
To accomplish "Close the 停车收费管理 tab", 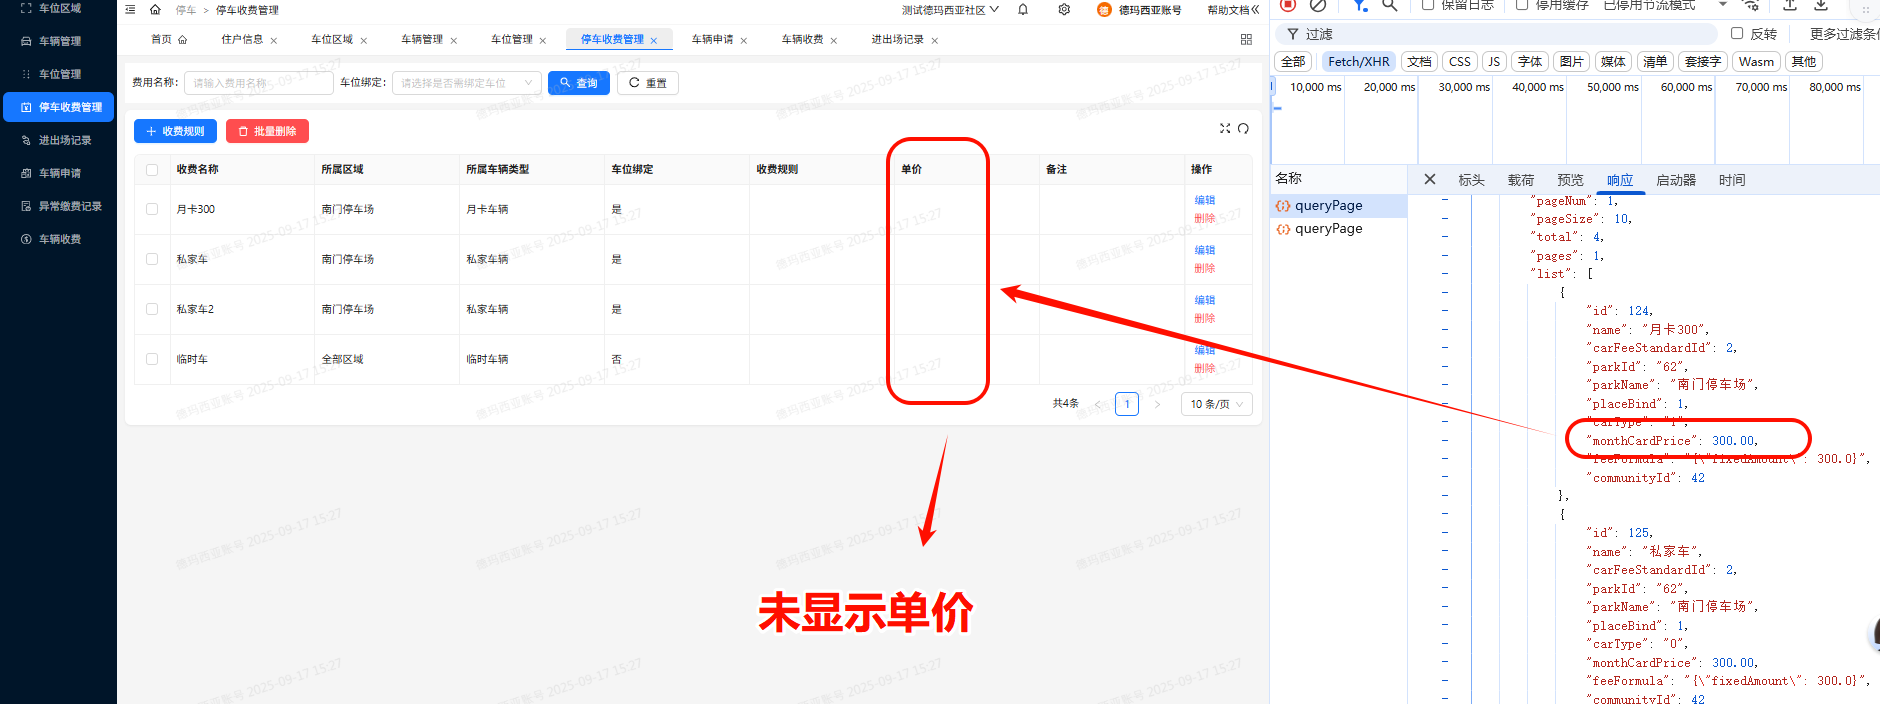I will pos(654,41).
